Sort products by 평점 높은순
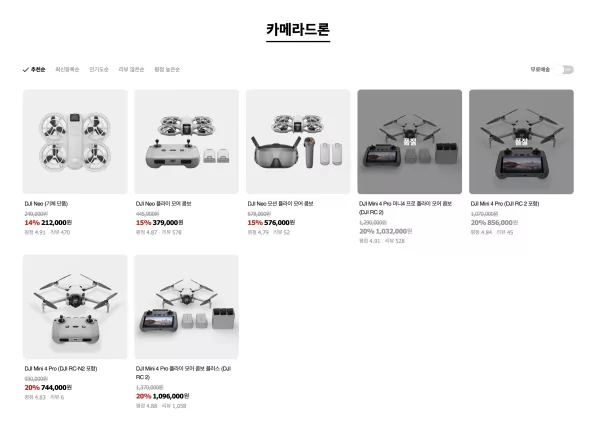The width and height of the screenshot is (600, 425). coord(167,70)
